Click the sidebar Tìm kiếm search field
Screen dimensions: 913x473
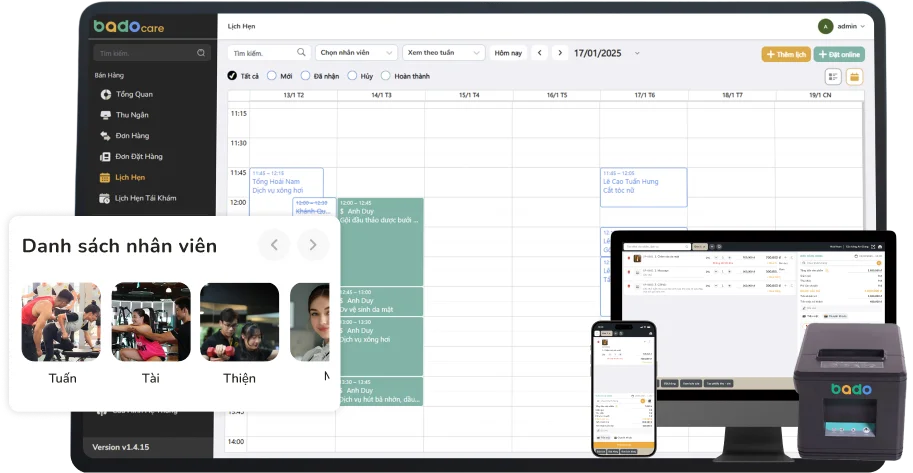click(x=151, y=53)
